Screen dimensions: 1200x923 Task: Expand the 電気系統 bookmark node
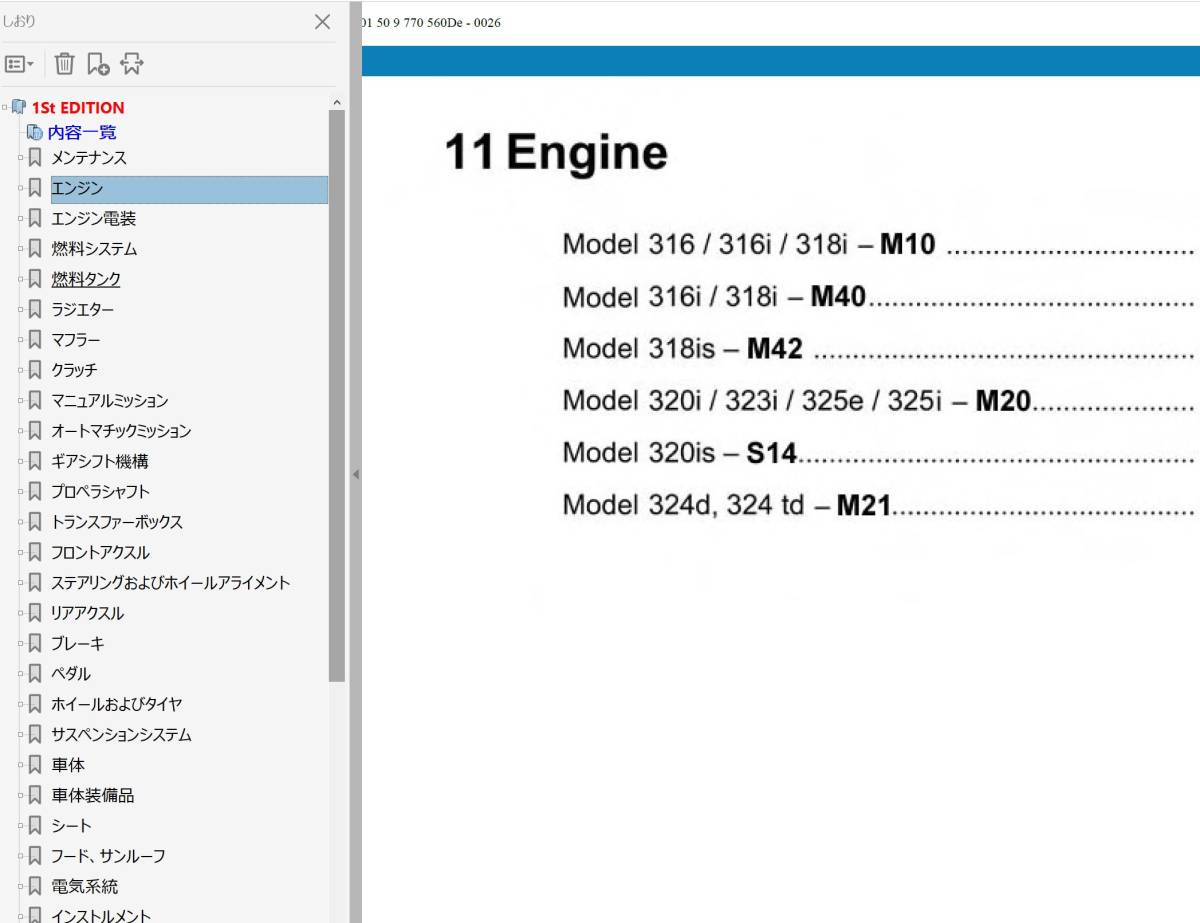pyautogui.click(x=20, y=886)
